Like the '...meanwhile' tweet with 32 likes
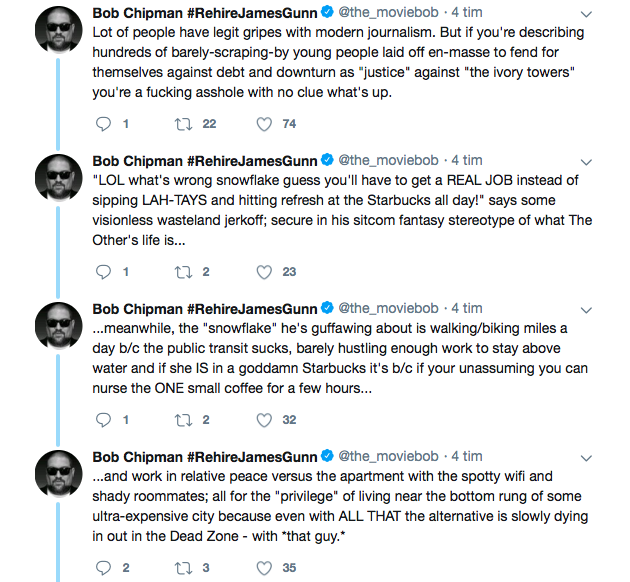This screenshot has width=630, height=582. [x=264, y=420]
